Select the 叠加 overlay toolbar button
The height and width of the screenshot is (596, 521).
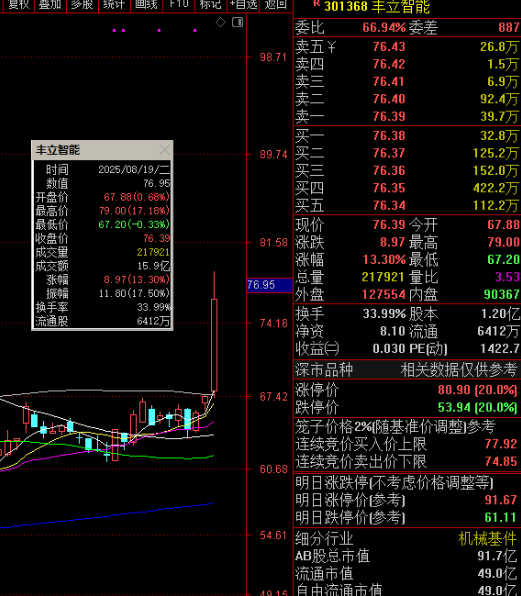pyautogui.click(x=50, y=5)
